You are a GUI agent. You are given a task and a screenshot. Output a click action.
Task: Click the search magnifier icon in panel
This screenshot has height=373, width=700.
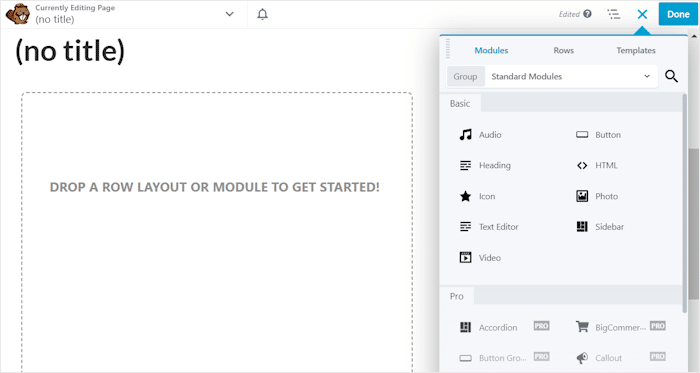(671, 76)
